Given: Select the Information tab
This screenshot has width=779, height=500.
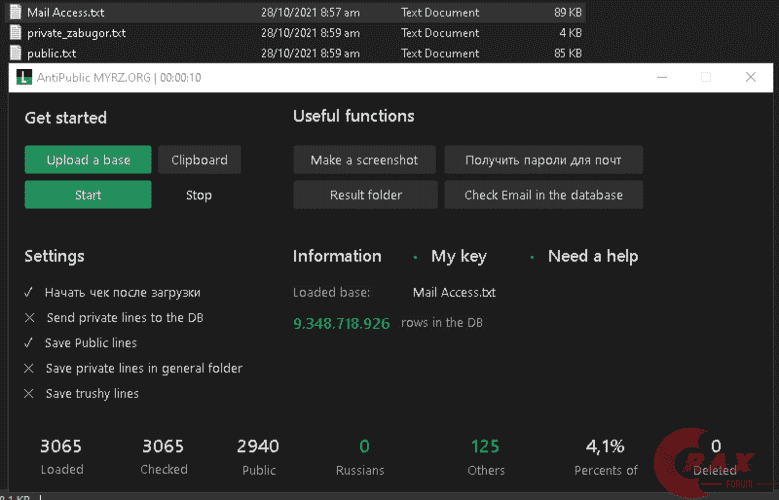Looking at the screenshot, I should tap(337, 257).
